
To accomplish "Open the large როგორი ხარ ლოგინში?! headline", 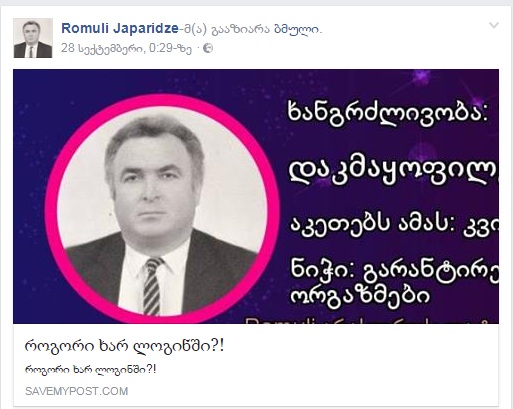I will (124, 346).
